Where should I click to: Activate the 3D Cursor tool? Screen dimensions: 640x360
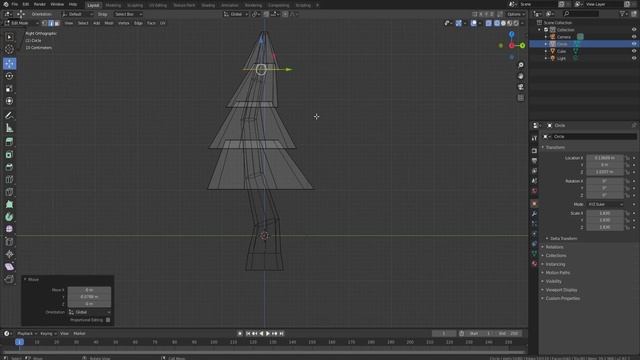click(9, 49)
